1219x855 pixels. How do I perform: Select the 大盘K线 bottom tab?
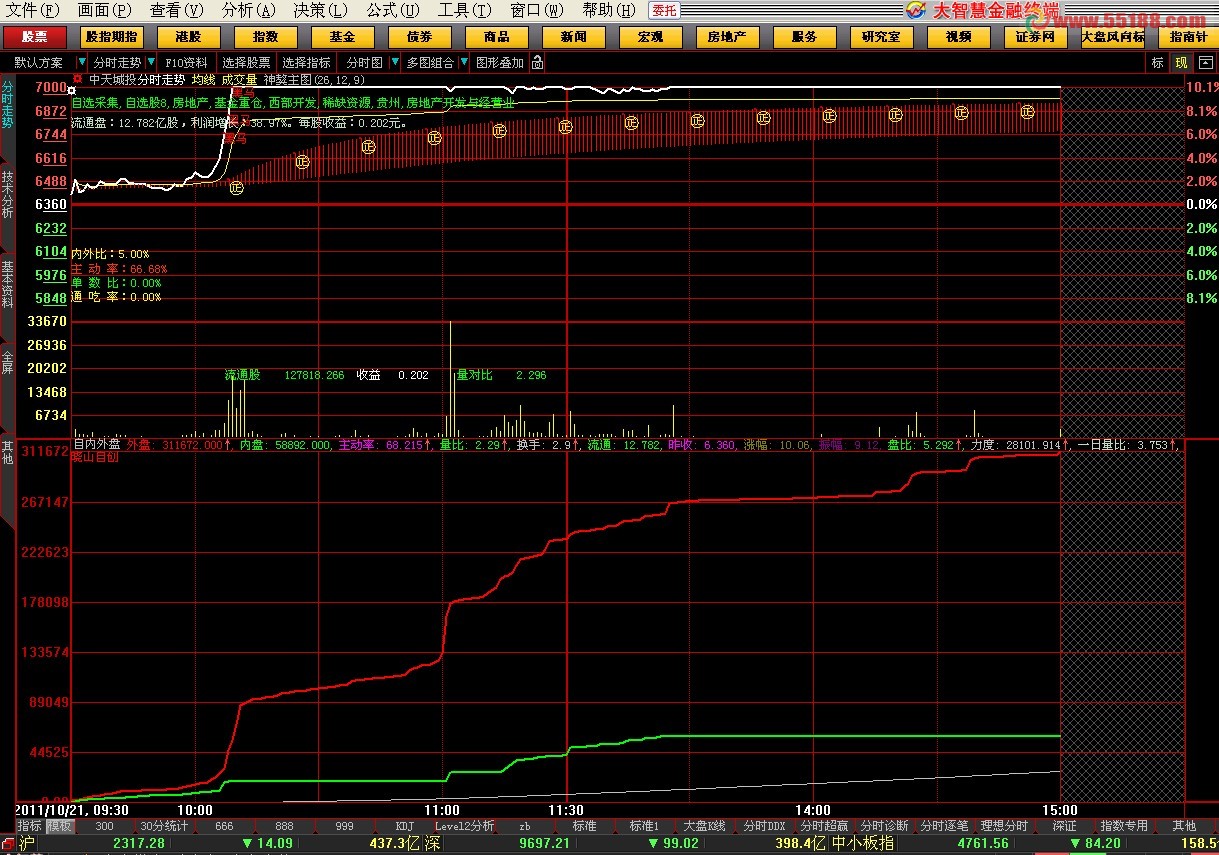point(704,826)
